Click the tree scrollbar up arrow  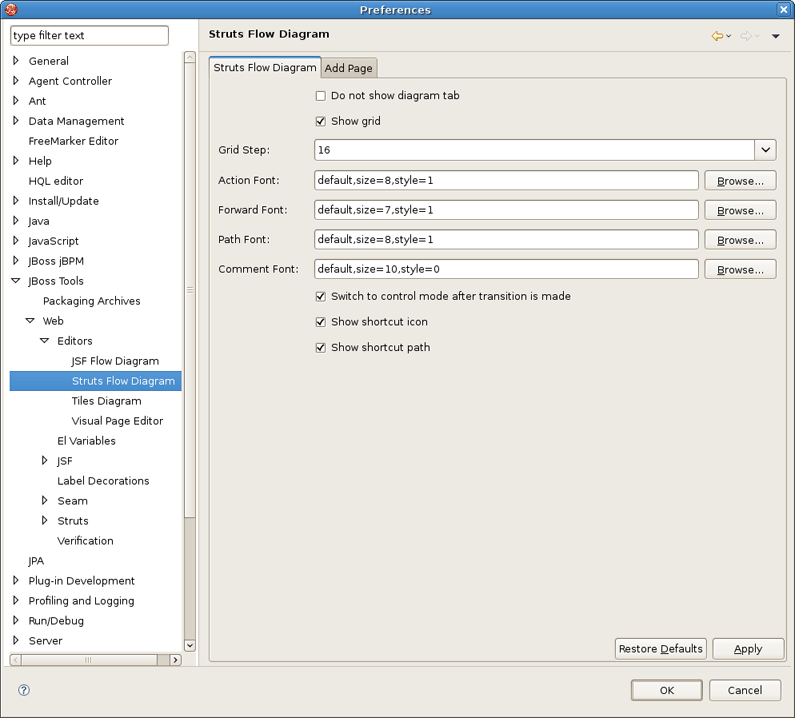point(190,57)
